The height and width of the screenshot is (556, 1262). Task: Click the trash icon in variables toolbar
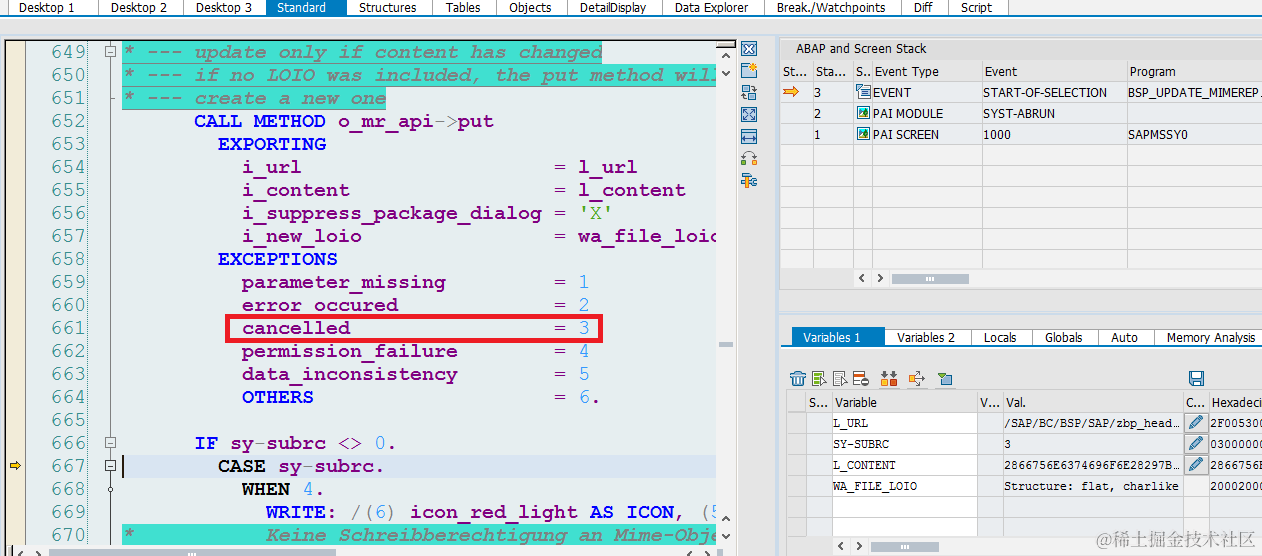pos(798,378)
